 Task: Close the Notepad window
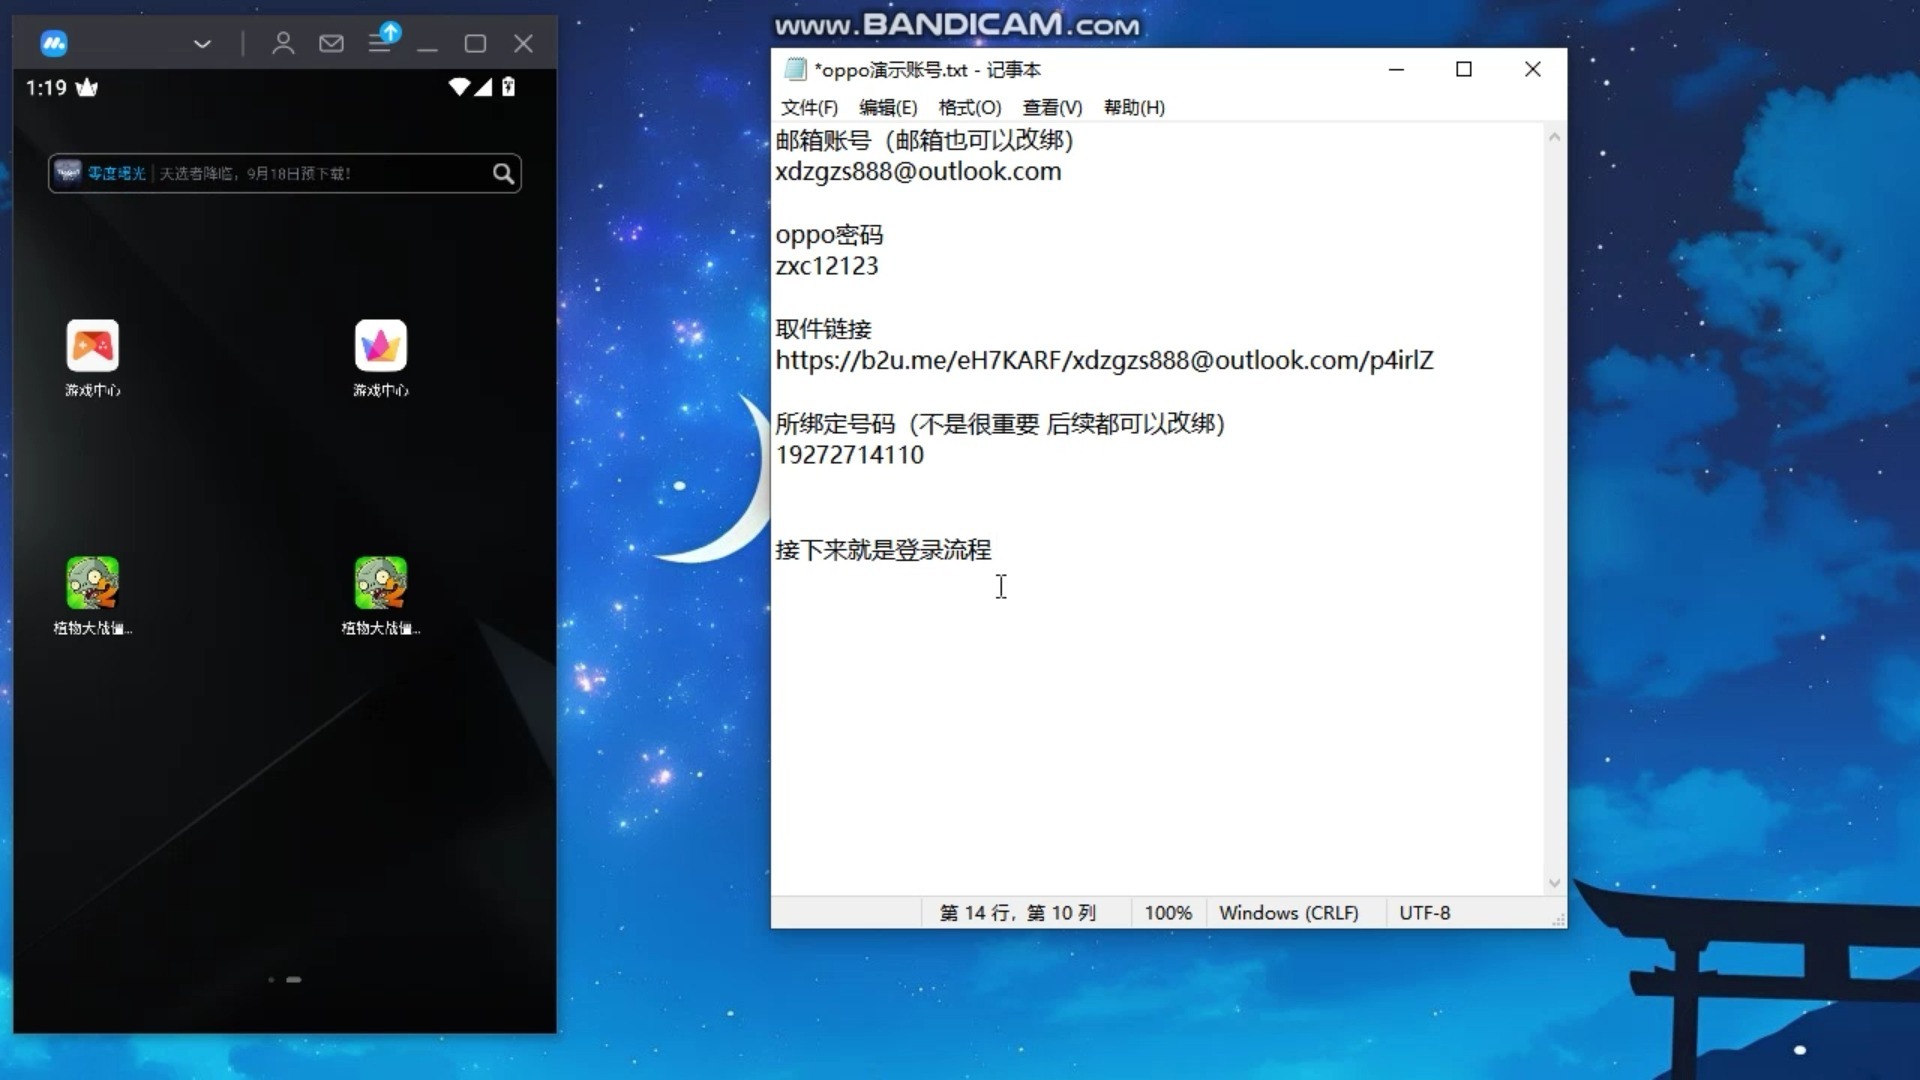[1532, 69]
